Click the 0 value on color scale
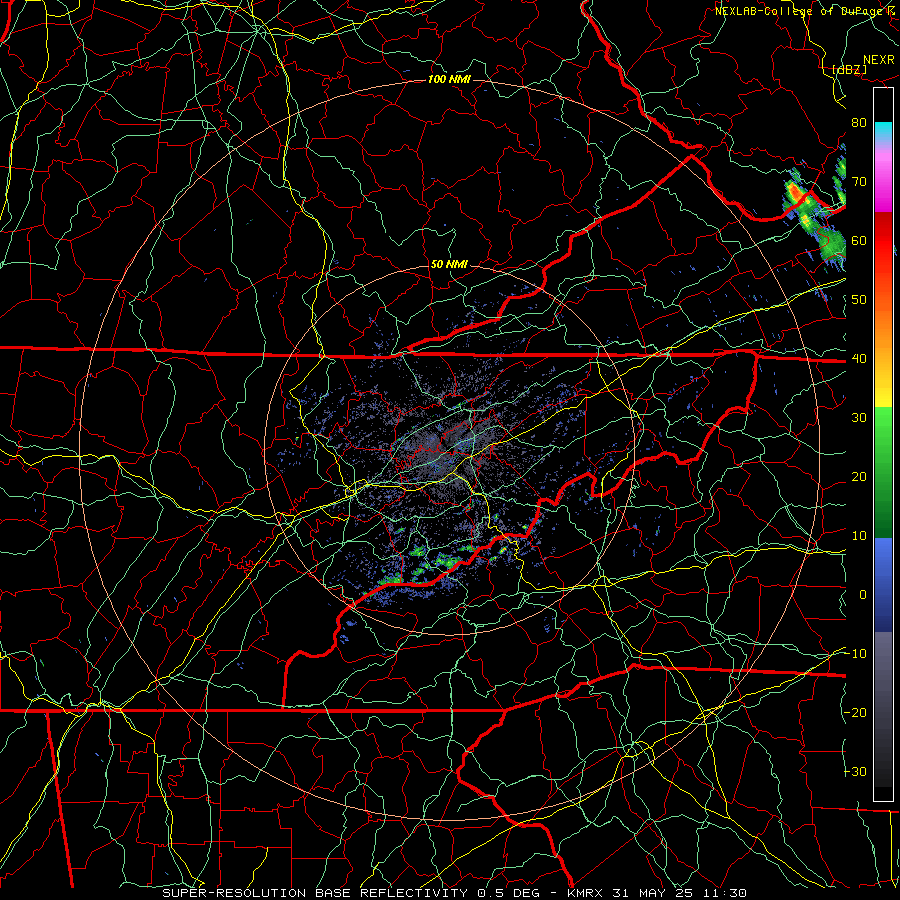The image size is (900, 900). pos(863,595)
